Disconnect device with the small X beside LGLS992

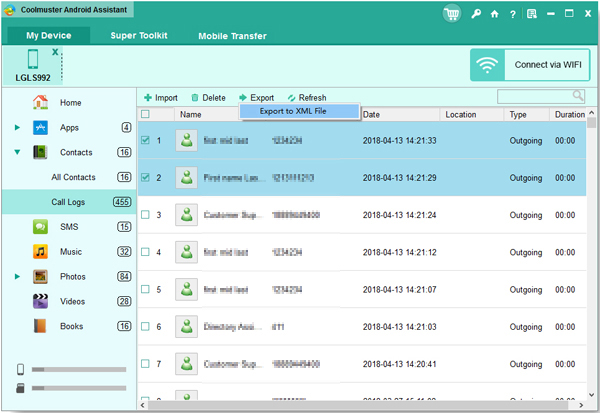(x=55, y=52)
